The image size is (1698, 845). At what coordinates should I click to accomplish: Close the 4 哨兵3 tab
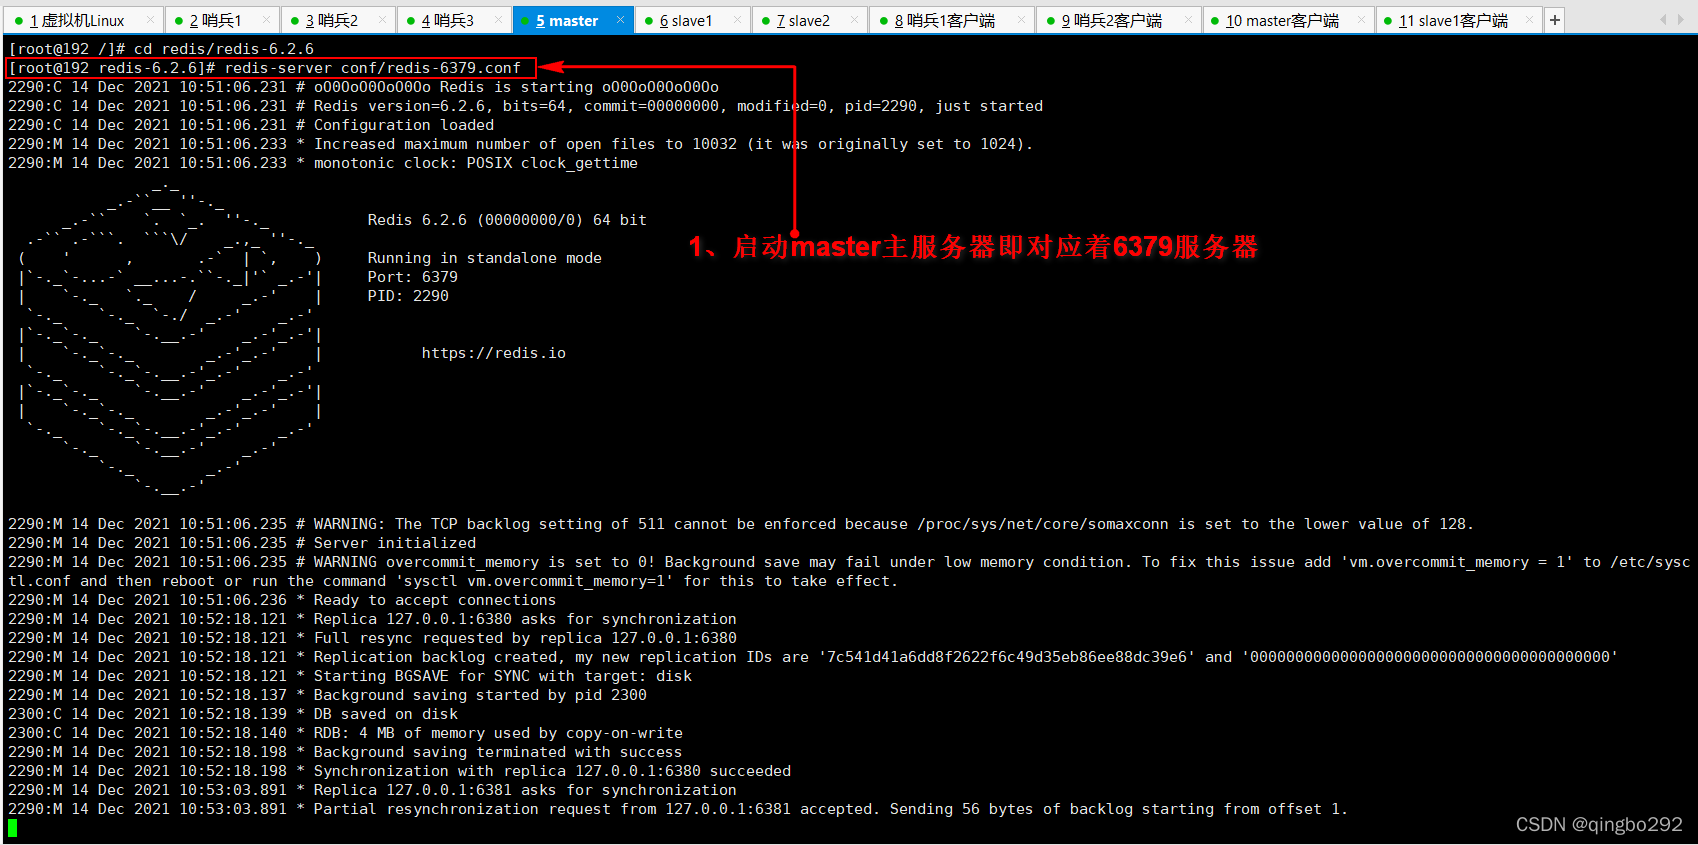[498, 20]
